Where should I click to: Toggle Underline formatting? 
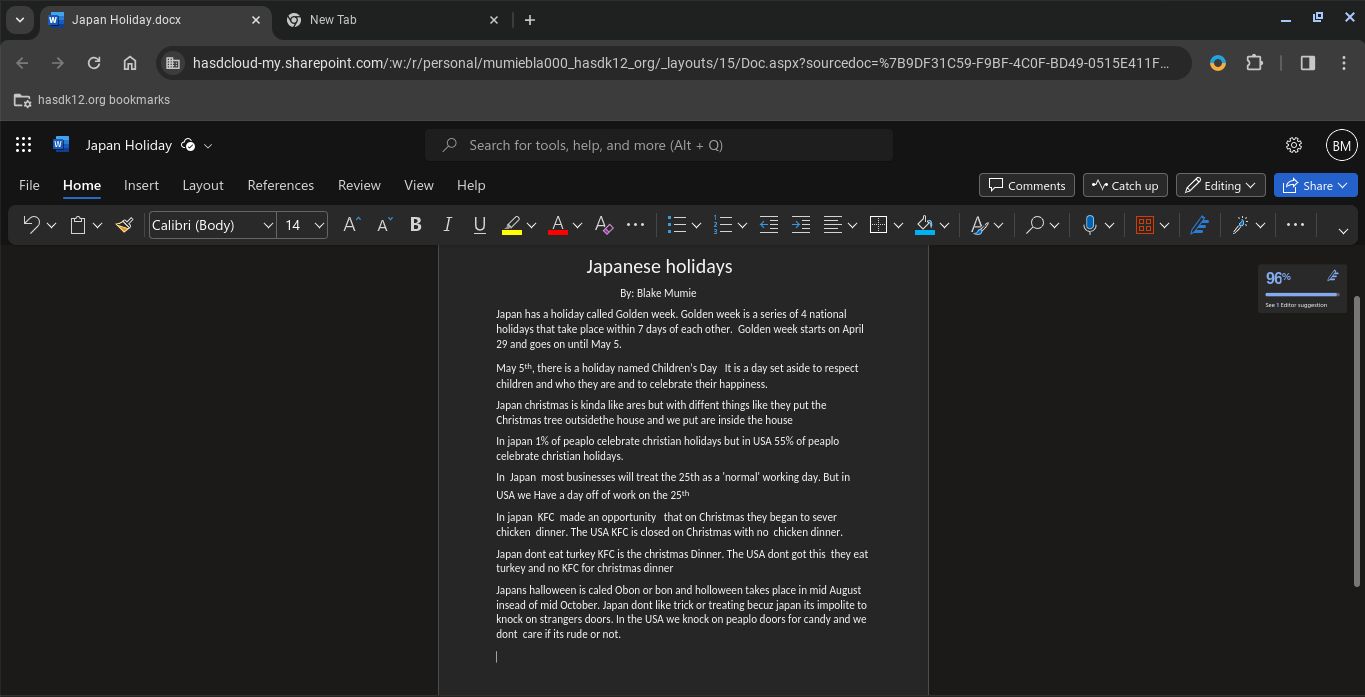coord(479,225)
